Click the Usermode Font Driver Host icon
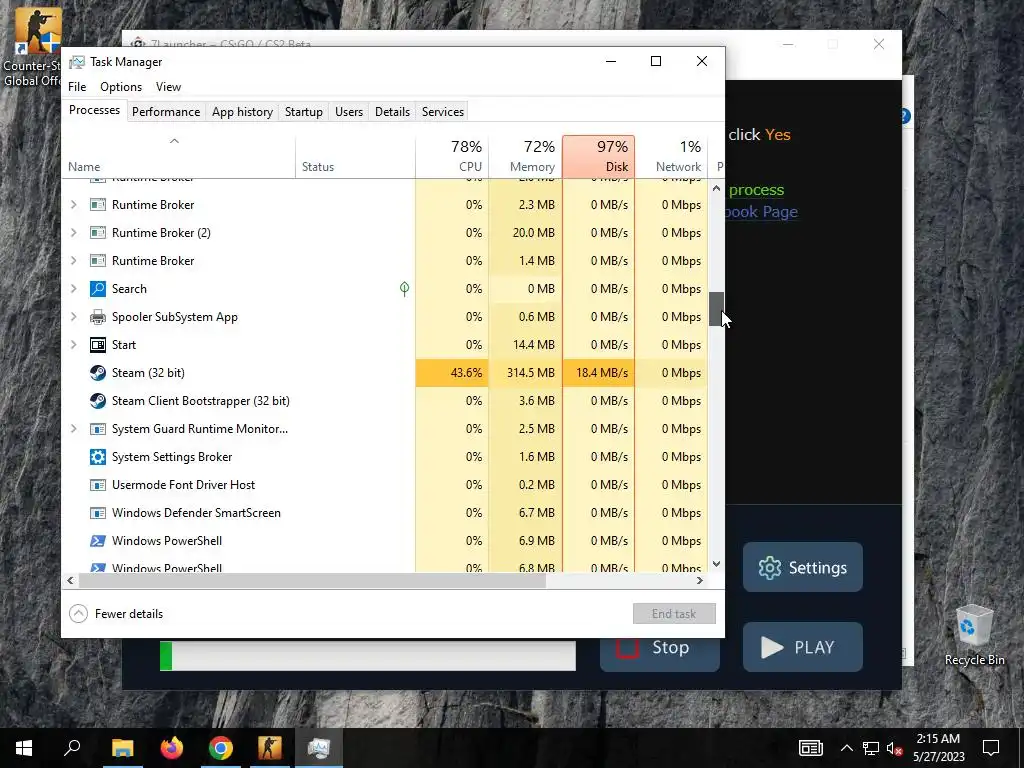1024x768 pixels. click(98, 485)
